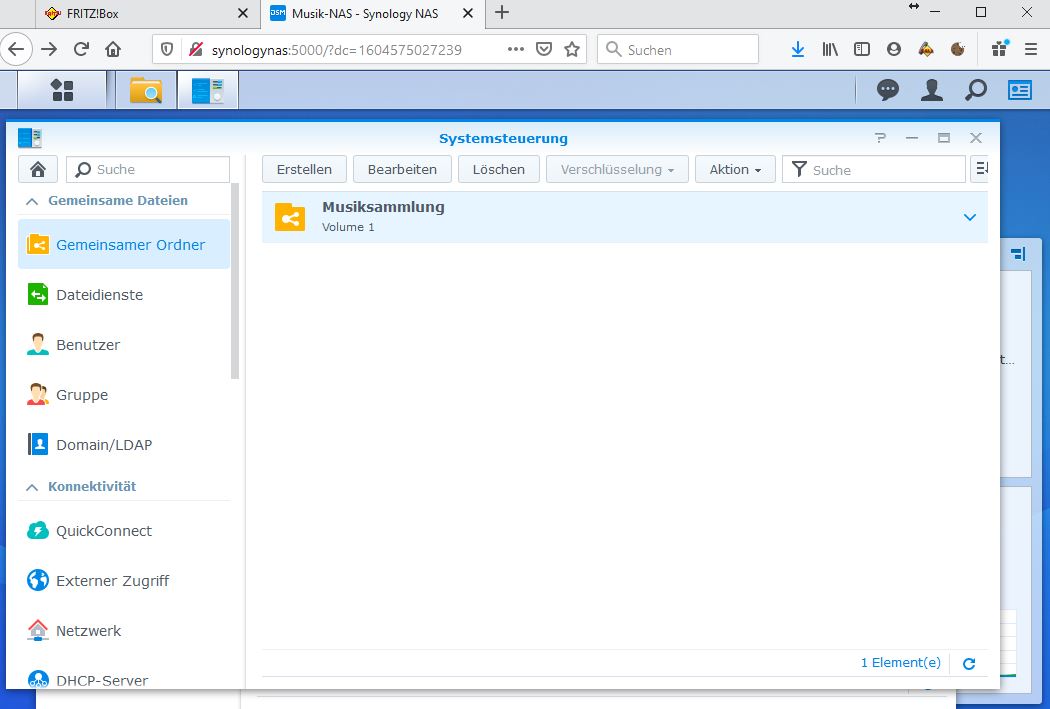The width and height of the screenshot is (1050, 709).
Task: Select the Musiksammlung row title
Action: [383, 208]
